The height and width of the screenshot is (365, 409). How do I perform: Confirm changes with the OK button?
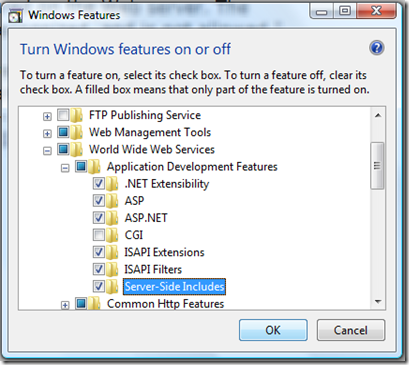(273, 330)
